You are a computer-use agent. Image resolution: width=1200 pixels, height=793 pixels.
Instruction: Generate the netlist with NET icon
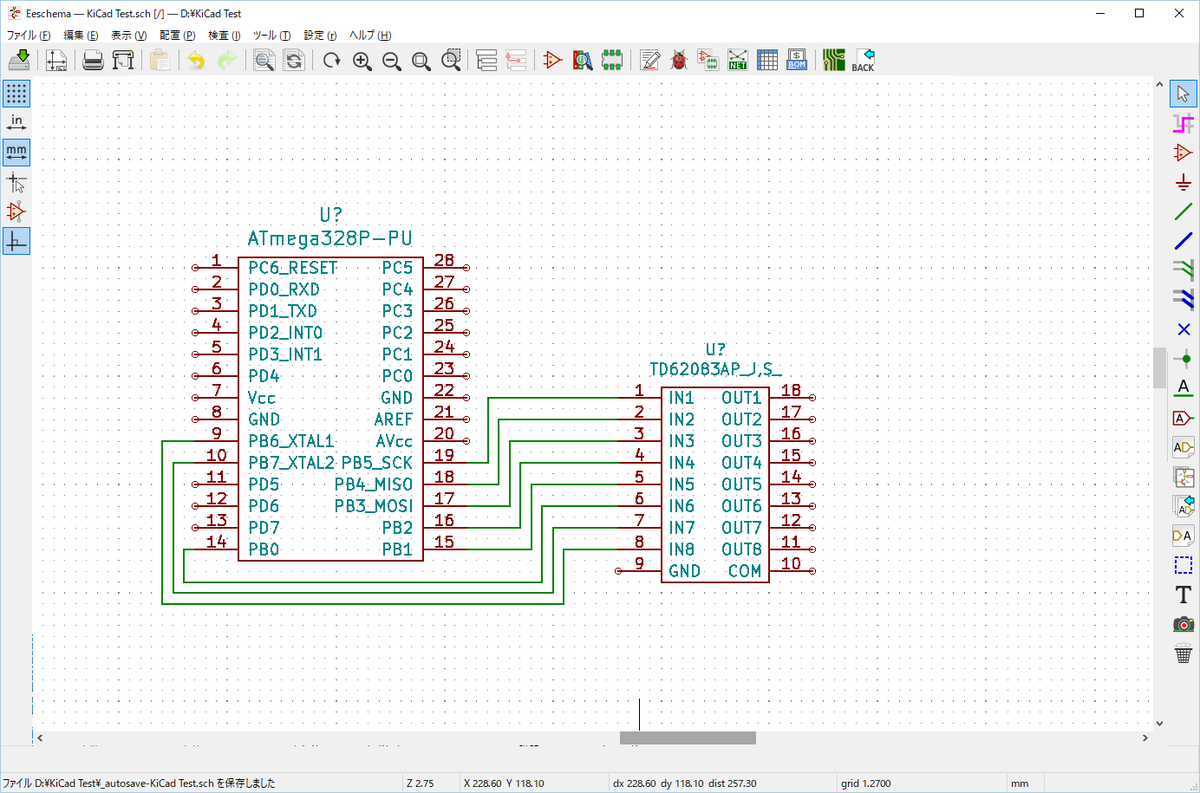pyautogui.click(x=738, y=60)
